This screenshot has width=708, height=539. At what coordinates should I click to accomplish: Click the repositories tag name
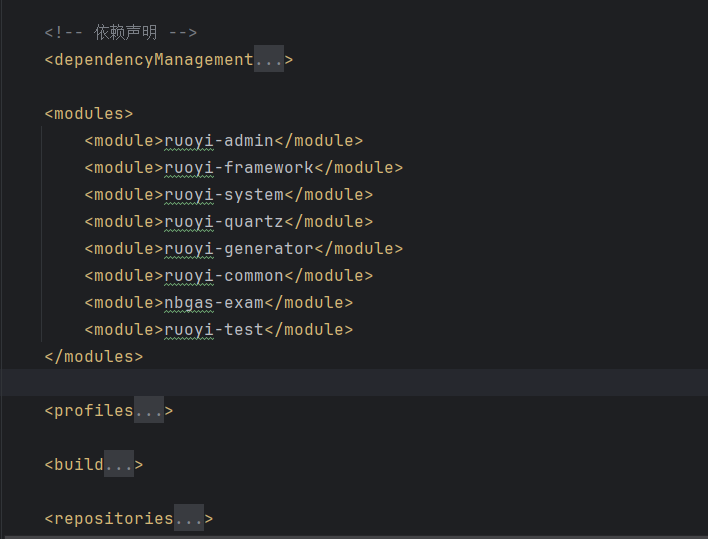[x=114, y=519]
